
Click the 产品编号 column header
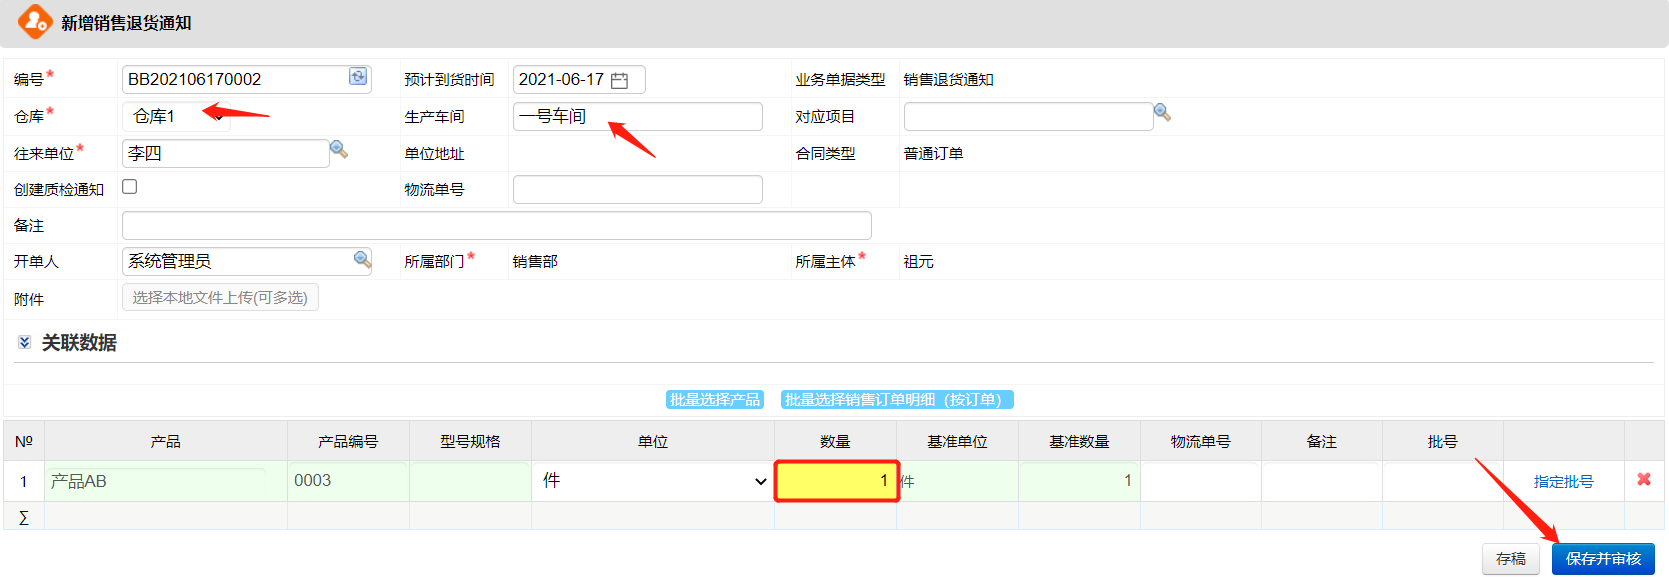[348, 441]
